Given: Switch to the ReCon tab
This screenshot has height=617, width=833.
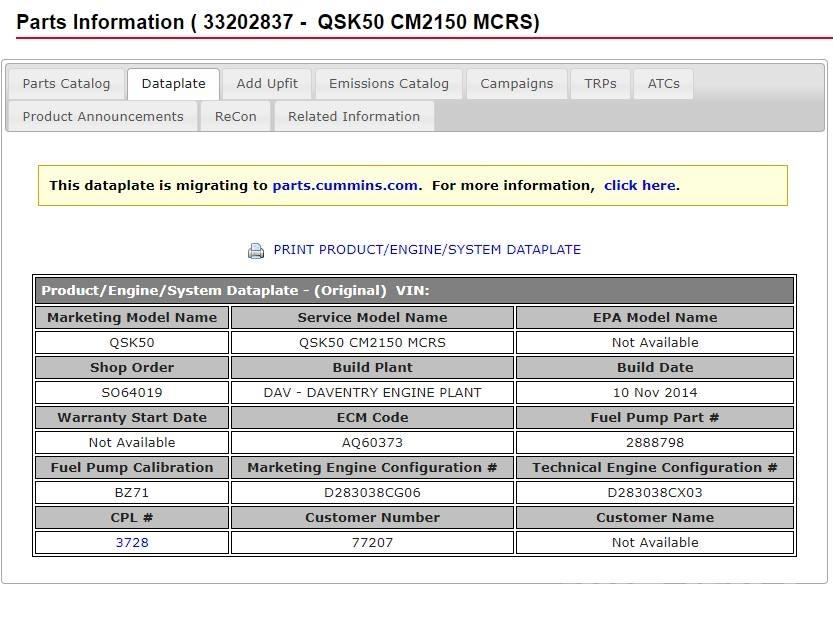Looking at the screenshot, I should tap(235, 117).
